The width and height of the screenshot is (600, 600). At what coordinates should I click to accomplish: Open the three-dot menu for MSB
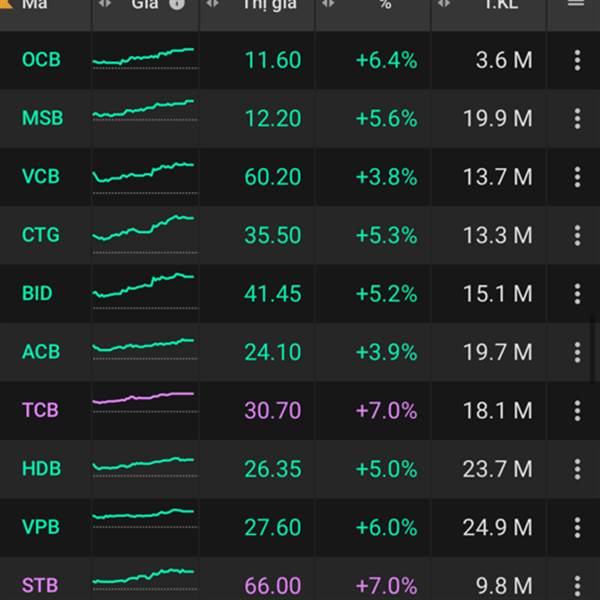click(x=577, y=118)
